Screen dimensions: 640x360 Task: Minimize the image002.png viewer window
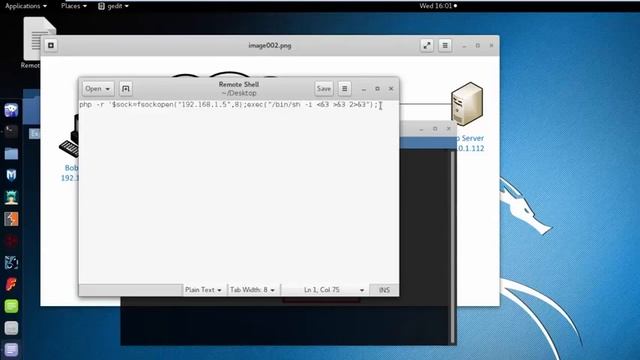(x=464, y=46)
